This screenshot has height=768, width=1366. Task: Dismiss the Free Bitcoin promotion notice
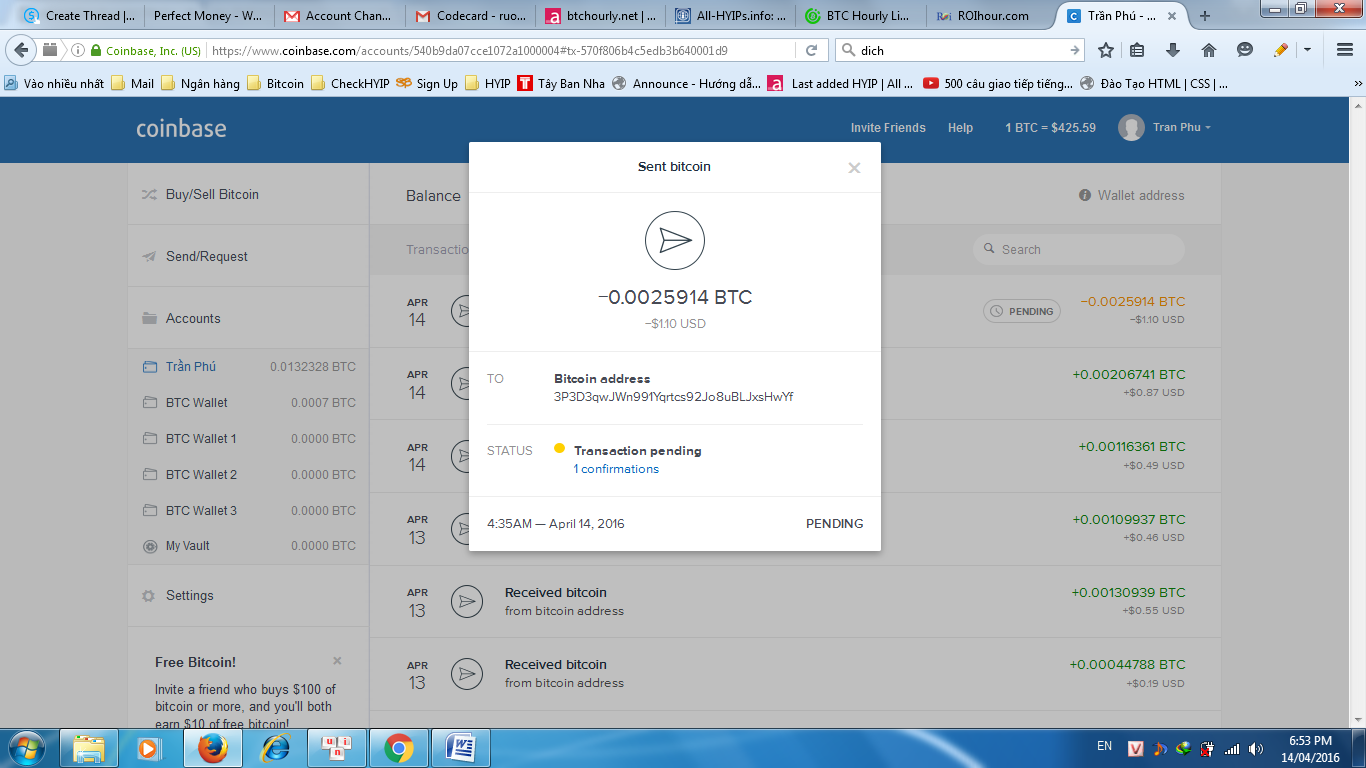[x=337, y=661]
